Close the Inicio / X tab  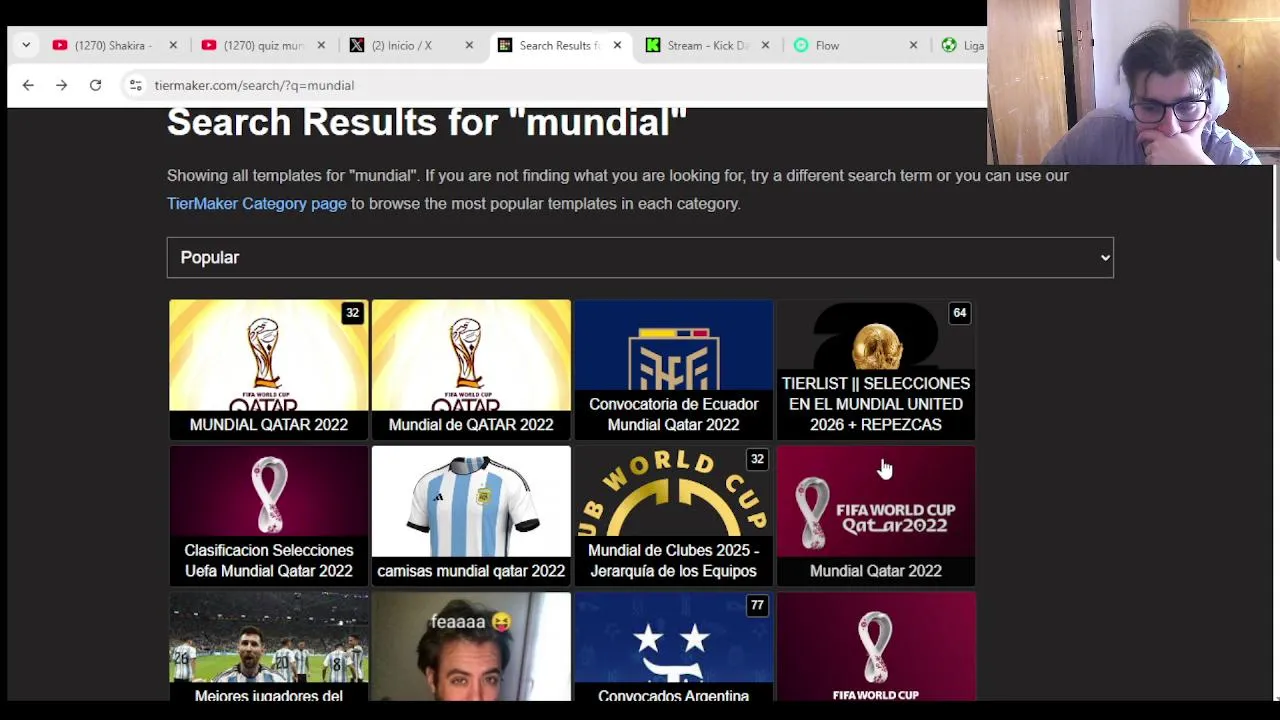tap(469, 45)
